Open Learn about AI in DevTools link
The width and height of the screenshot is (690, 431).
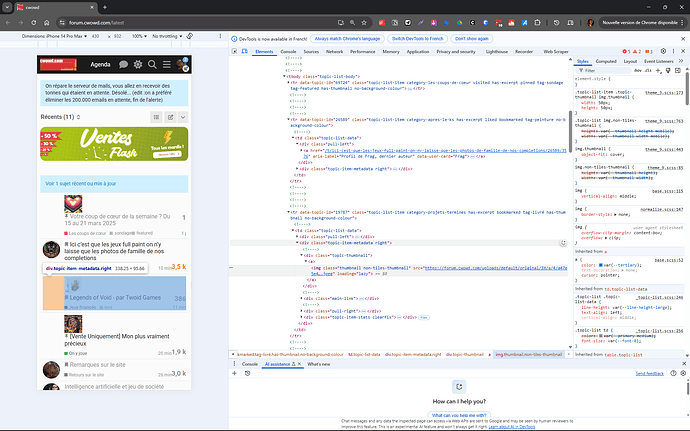pyautogui.click(x=512, y=427)
